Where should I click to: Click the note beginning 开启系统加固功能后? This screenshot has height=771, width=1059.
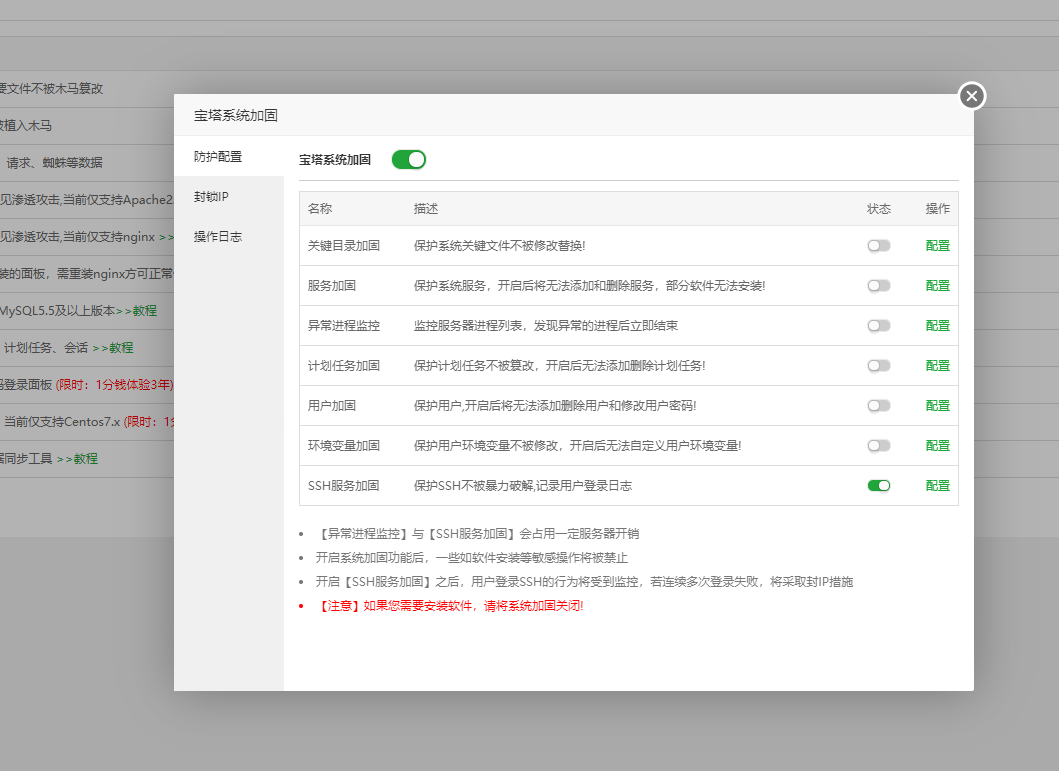[x=471, y=558]
